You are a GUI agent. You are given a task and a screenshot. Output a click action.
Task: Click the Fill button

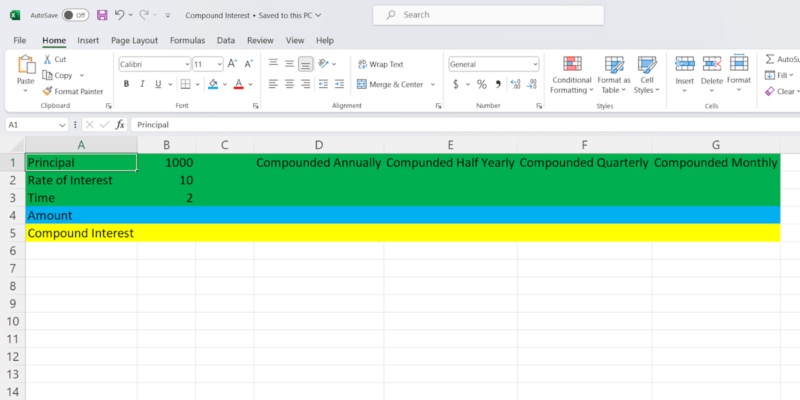pyautogui.click(x=779, y=76)
